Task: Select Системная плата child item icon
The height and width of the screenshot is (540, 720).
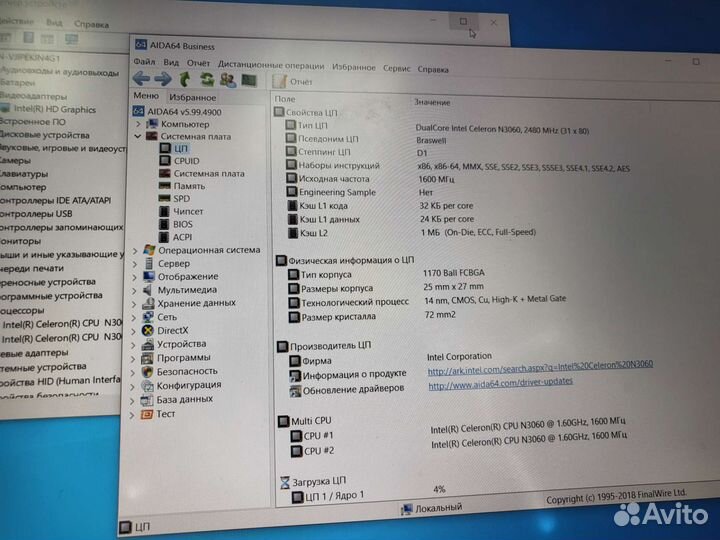Action: click(164, 173)
